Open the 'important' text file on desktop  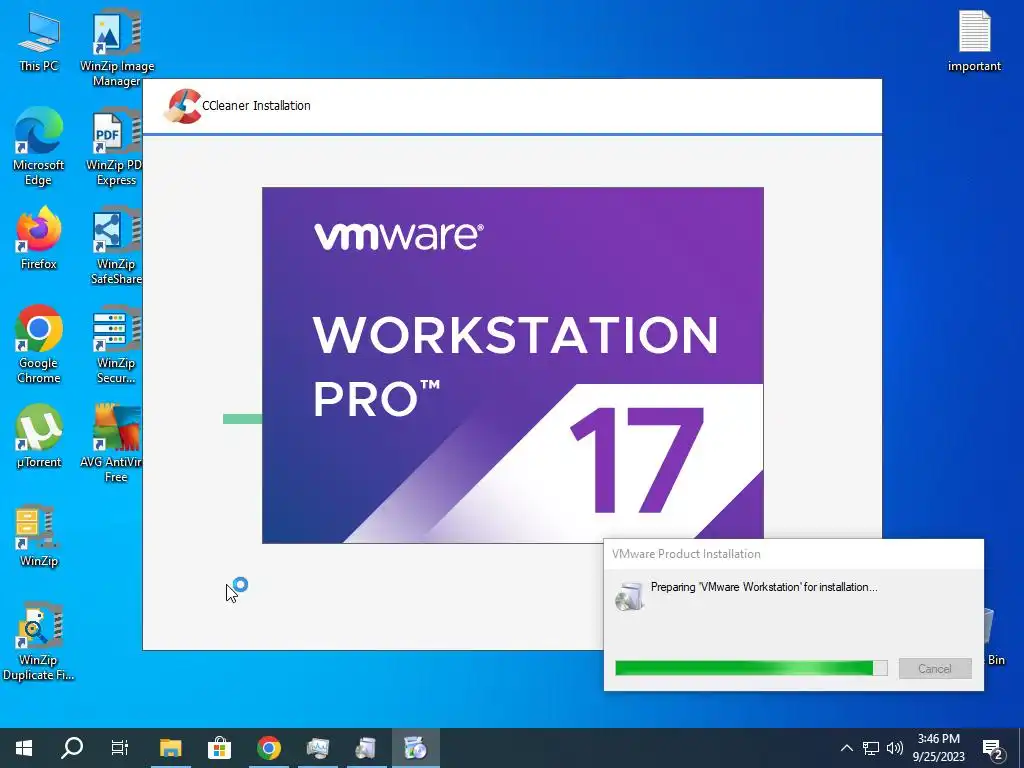974,40
